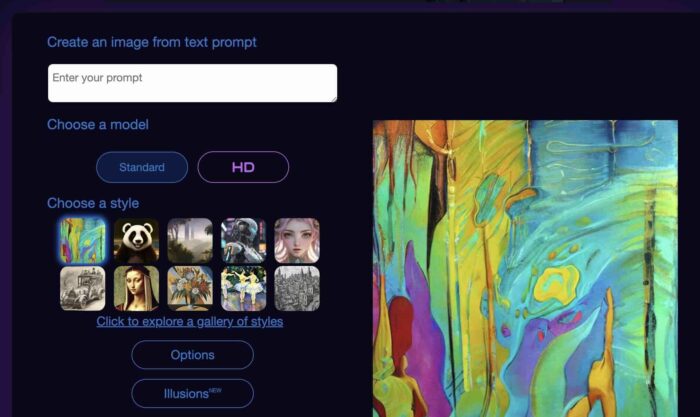Open the Options panel
700x417 pixels.
click(192, 355)
